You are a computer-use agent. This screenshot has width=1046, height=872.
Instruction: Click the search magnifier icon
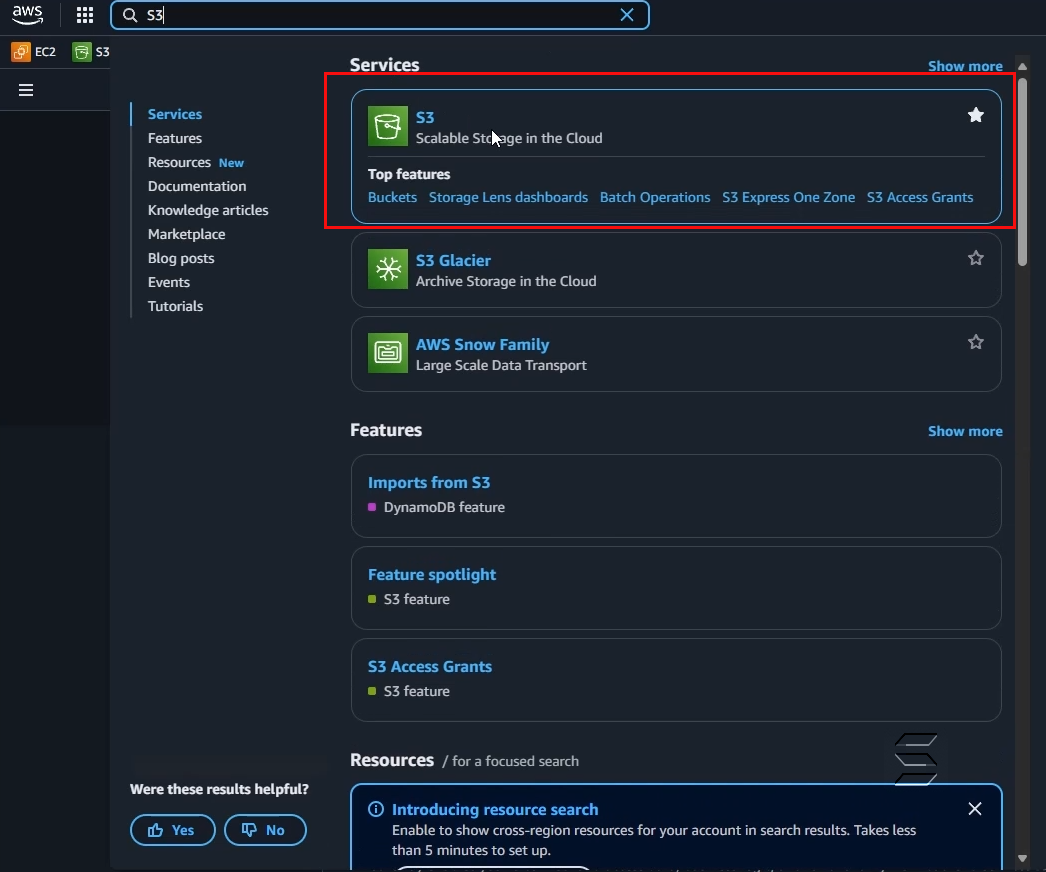[x=130, y=15]
